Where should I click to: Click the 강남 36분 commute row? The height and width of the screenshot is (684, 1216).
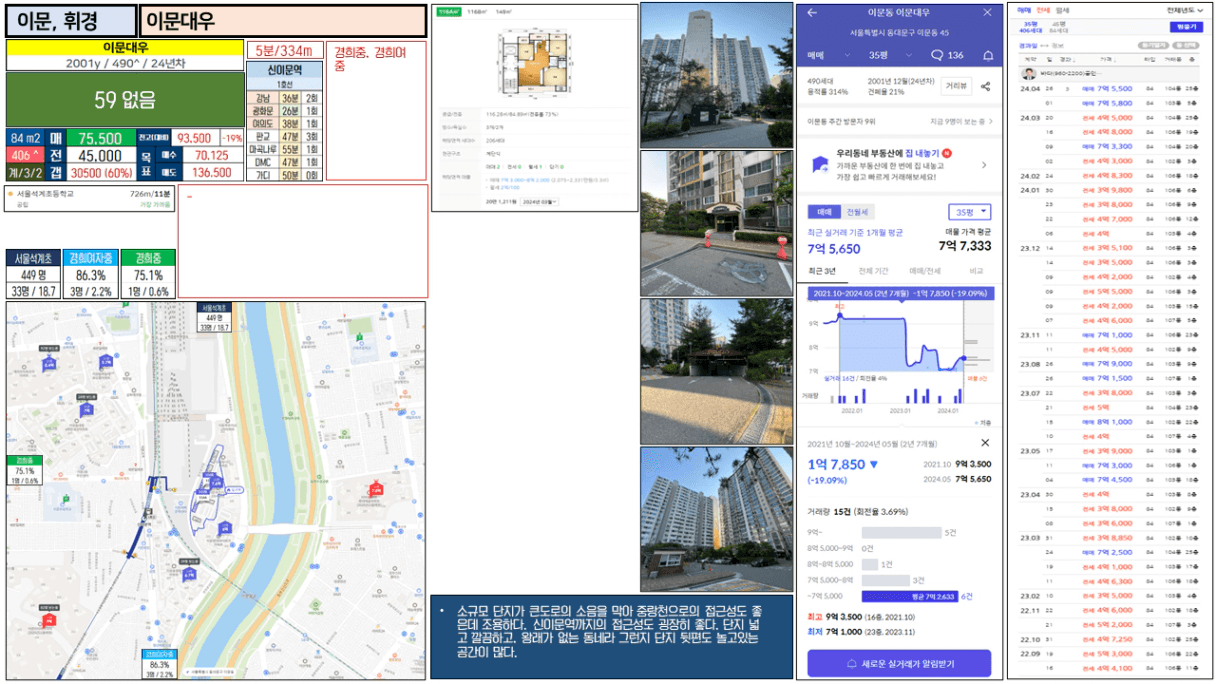point(285,98)
